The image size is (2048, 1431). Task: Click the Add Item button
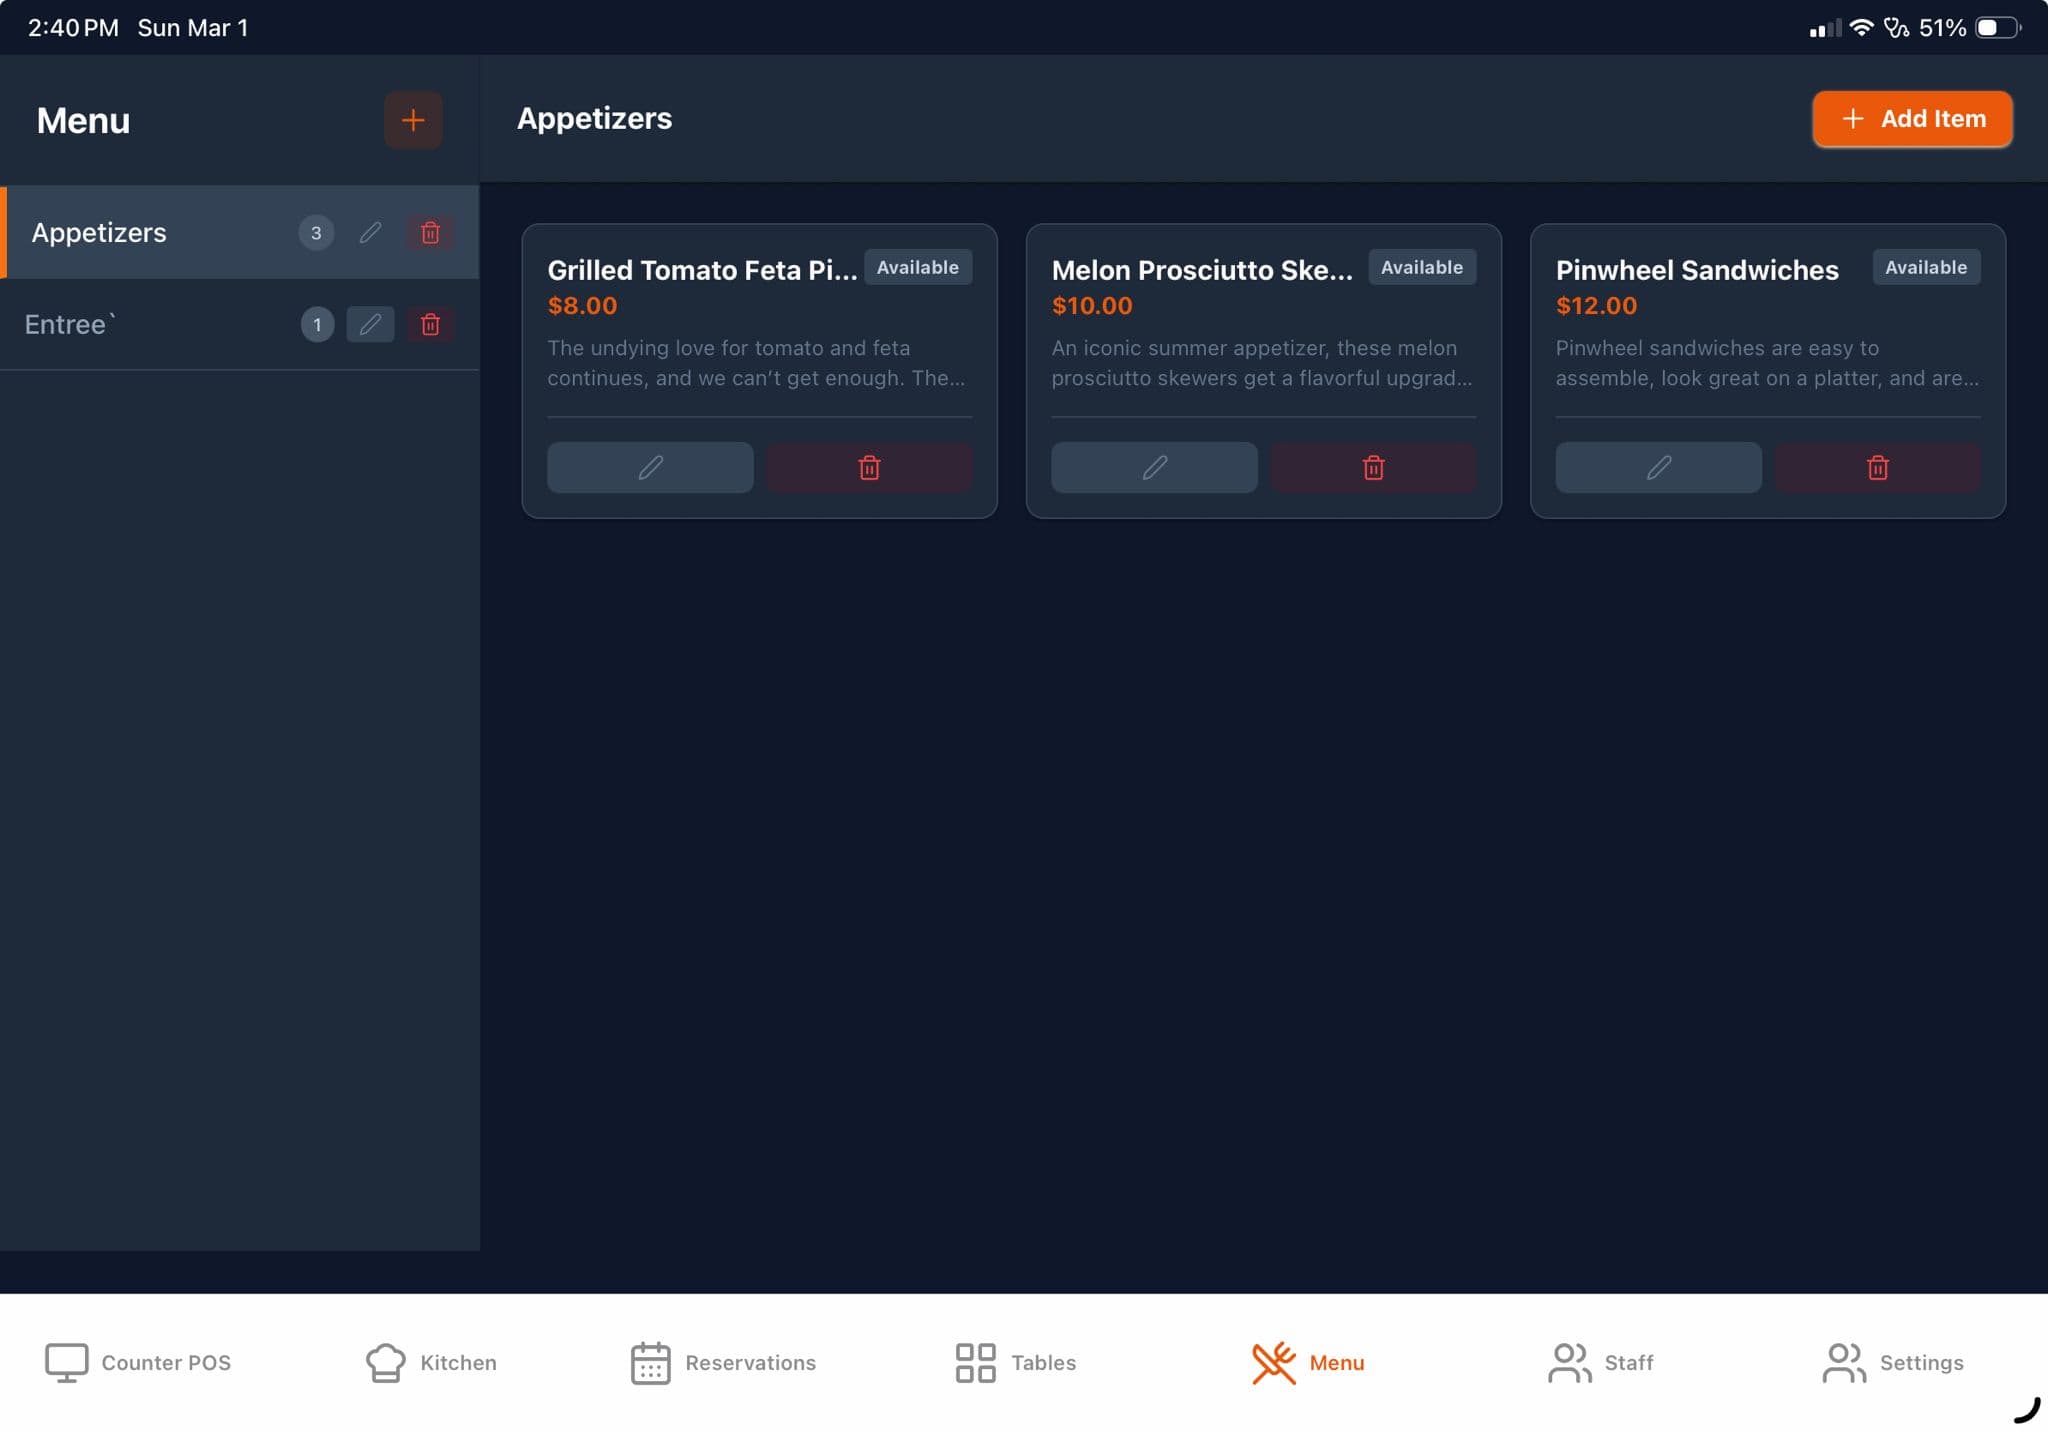click(x=1910, y=119)
